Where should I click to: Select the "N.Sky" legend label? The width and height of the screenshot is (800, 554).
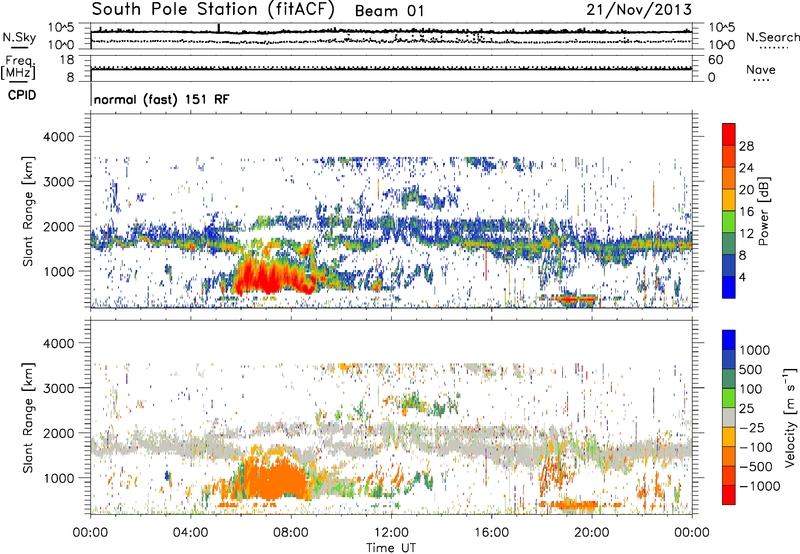pos(19,37)
